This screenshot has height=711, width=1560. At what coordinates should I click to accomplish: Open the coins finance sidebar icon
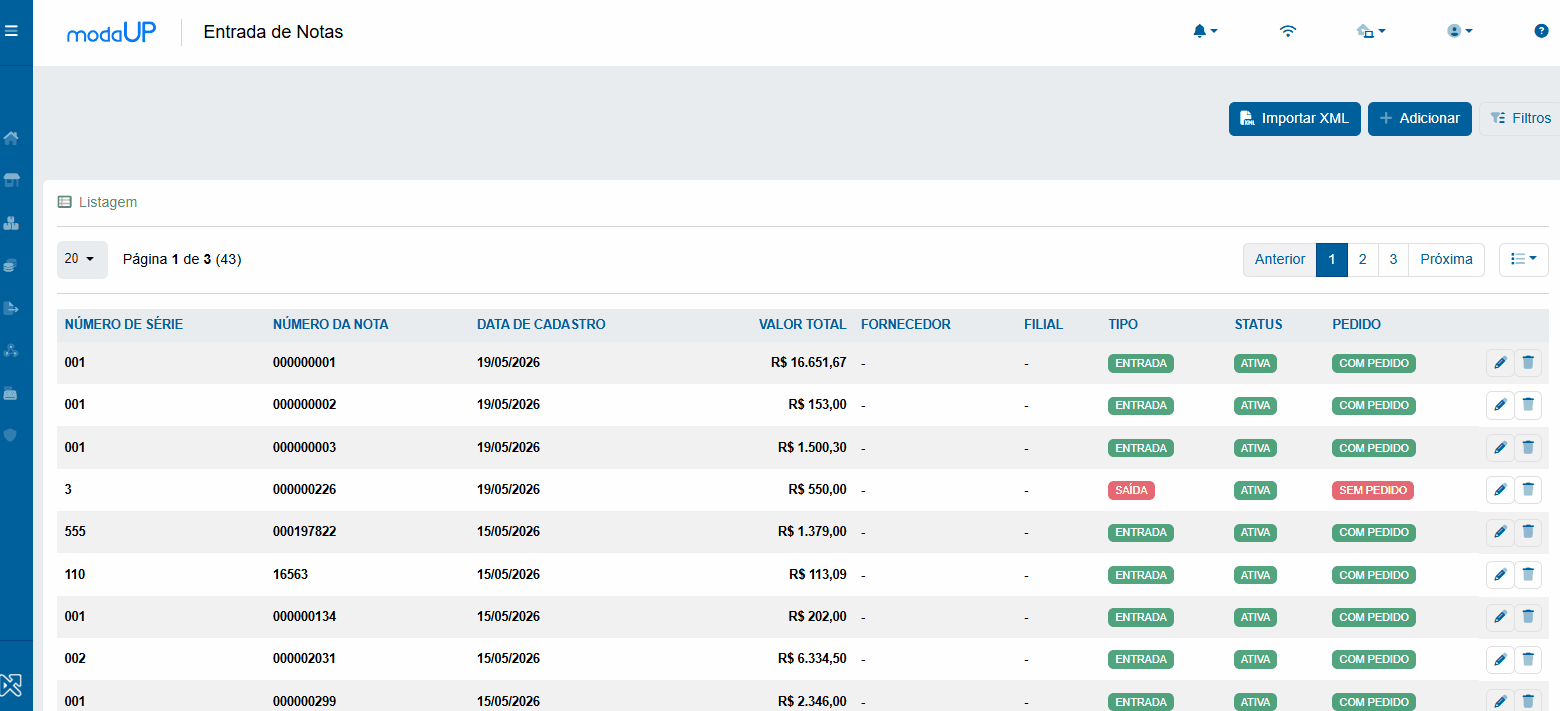12,265
